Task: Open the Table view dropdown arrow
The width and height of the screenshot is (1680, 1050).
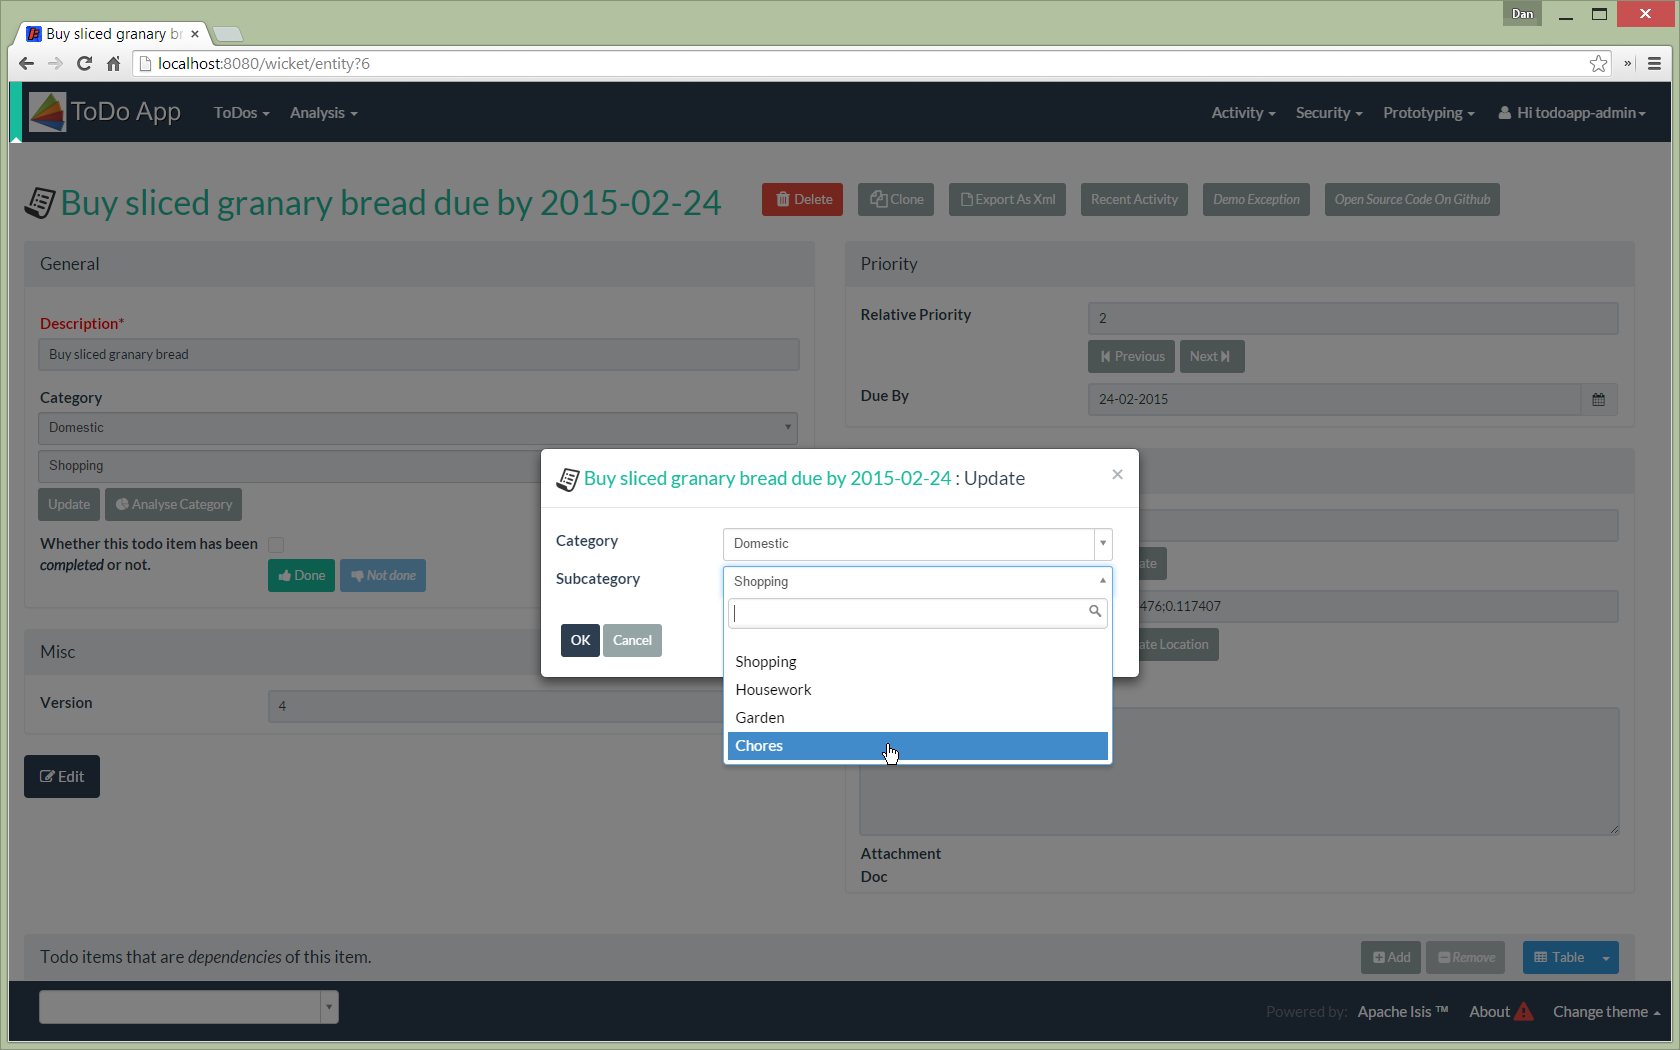Action: tap(1606, 958)
